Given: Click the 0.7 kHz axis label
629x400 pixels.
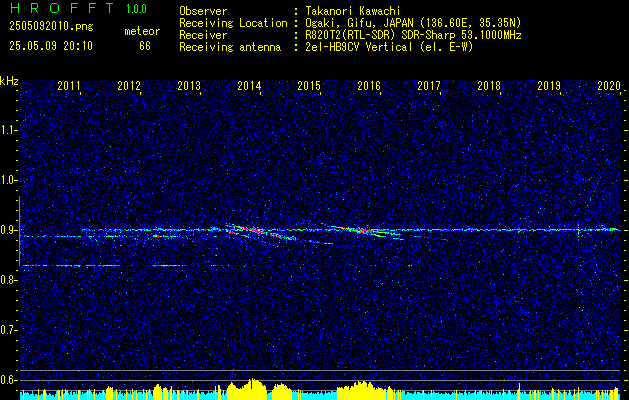Looking at the screenshot, I should coord(8,330).
